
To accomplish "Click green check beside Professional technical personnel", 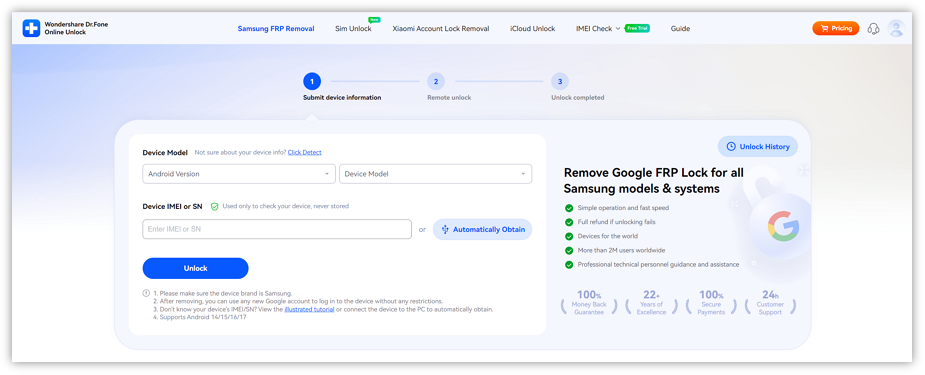I will click(x=569, y=265).
